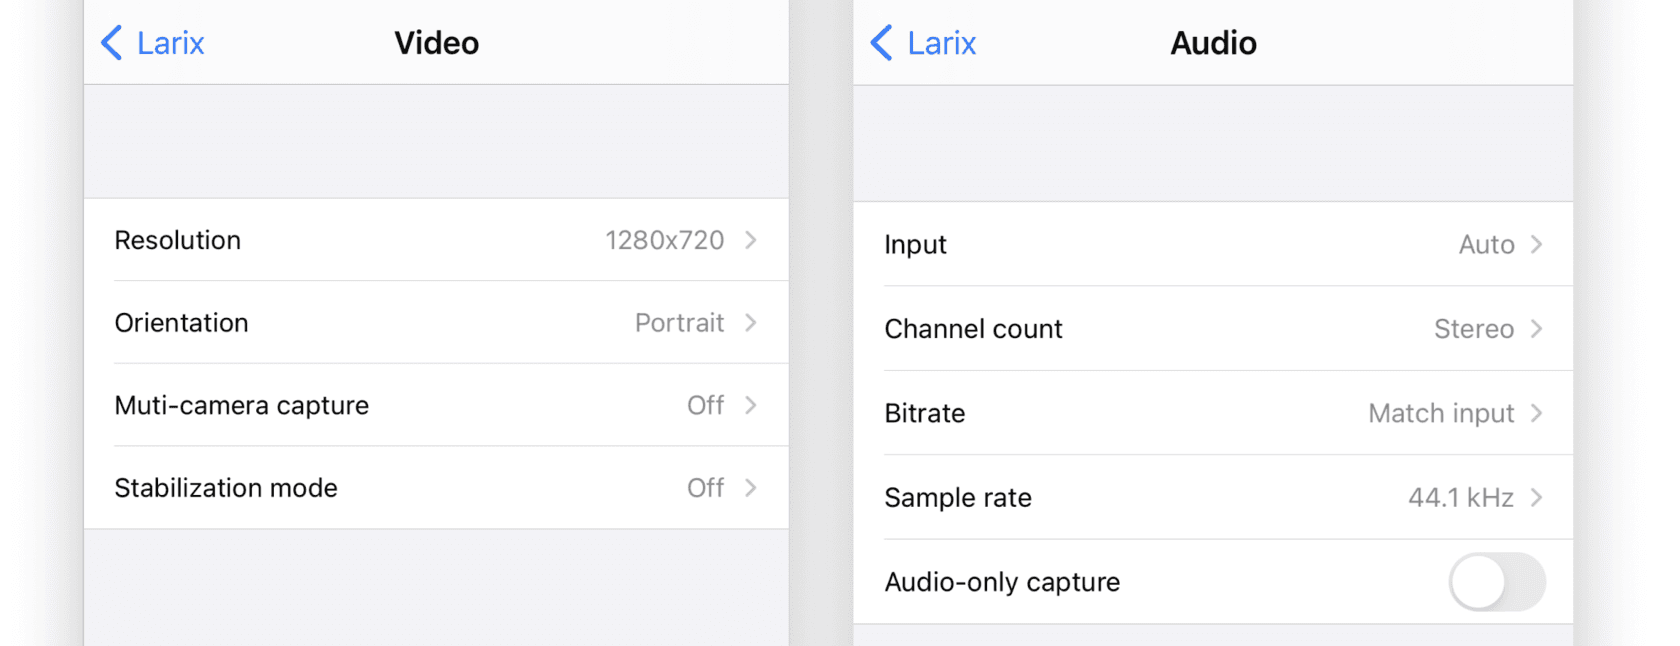Open the Orientation setting row
This screenshot has width=1680, height=646.
(x=181, y=323)
